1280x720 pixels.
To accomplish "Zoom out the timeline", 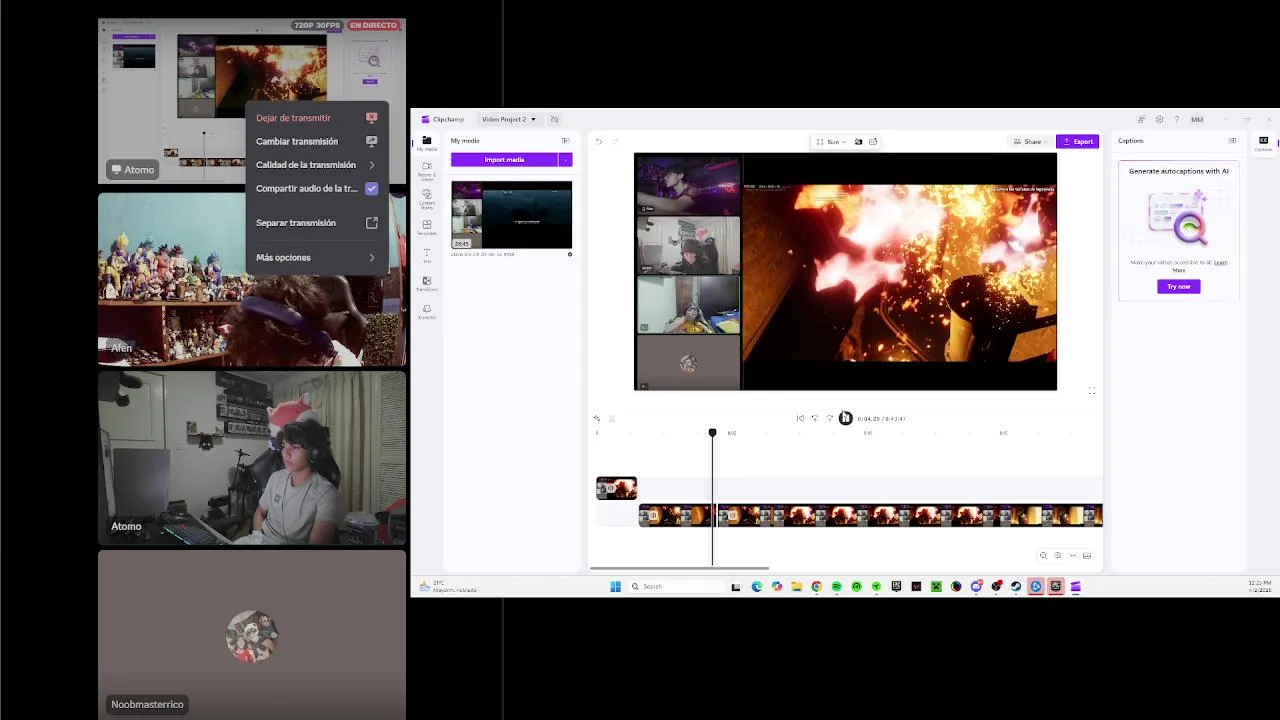I will click(1043, 555).
